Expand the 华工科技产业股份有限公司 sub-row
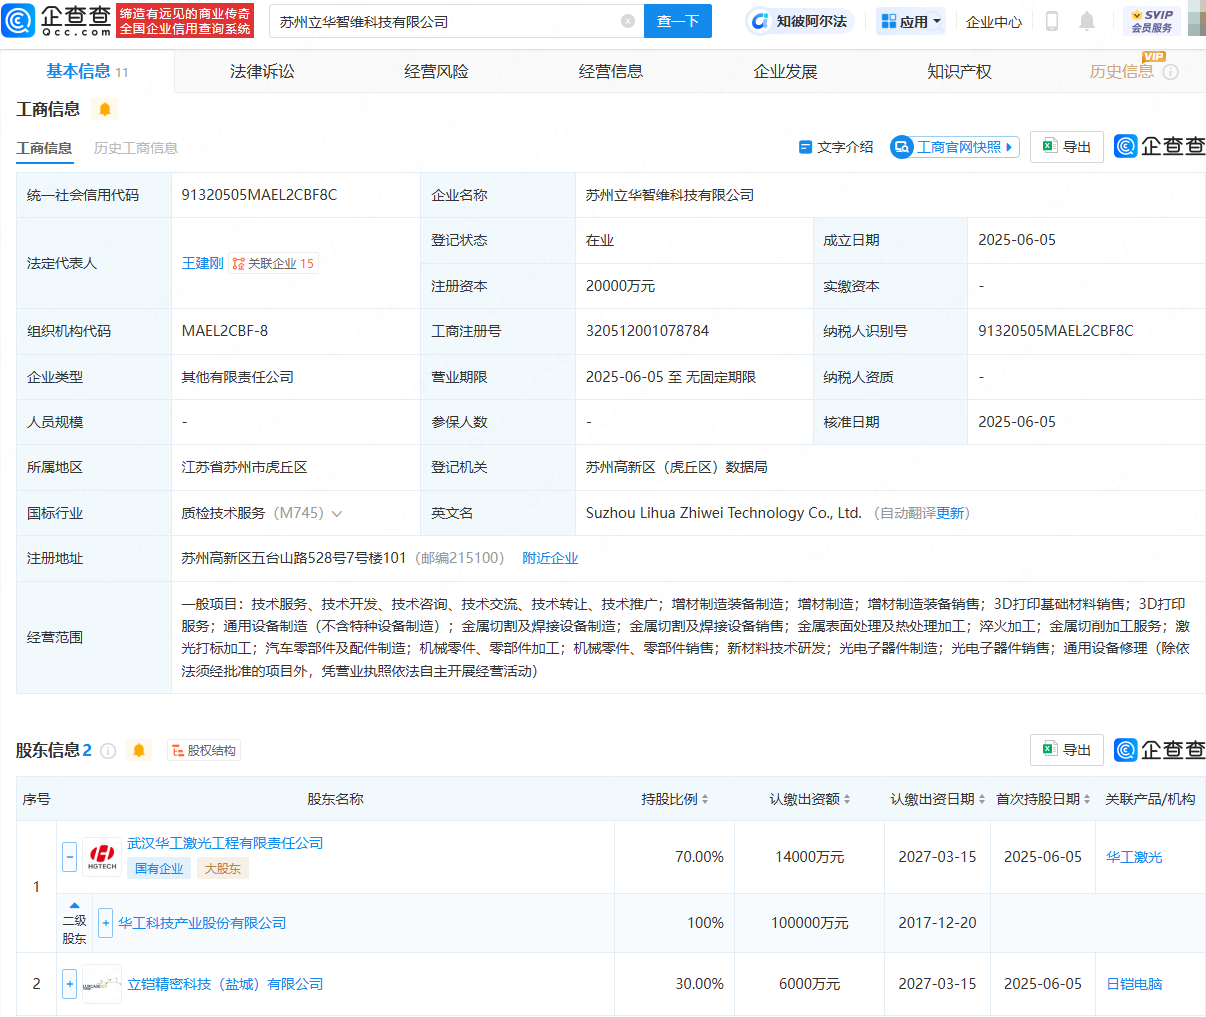 (105, 923)
